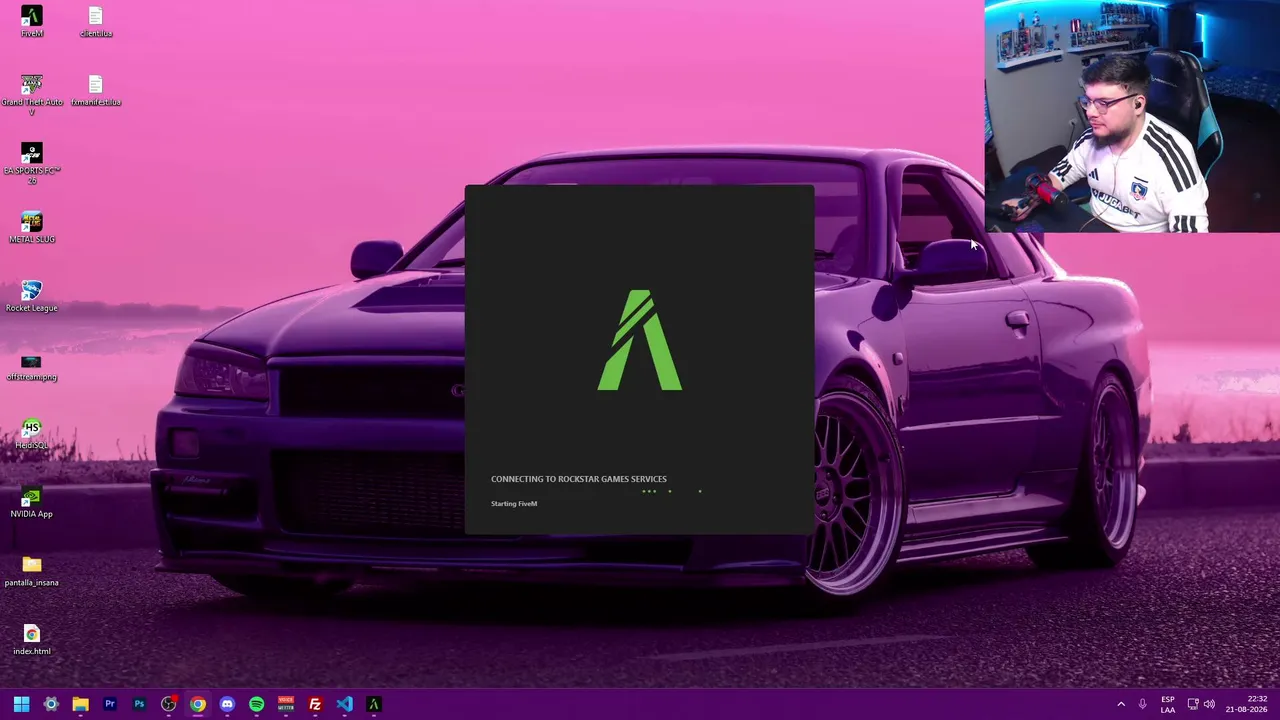Click the FiveM logo in the launcher
The width and height of the screenshot is (1280, 720).
pos(640,340)
